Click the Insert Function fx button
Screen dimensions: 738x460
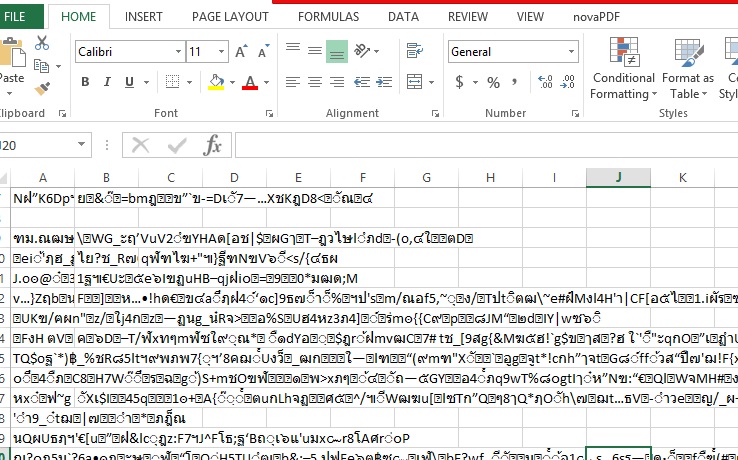pos(212,145)
